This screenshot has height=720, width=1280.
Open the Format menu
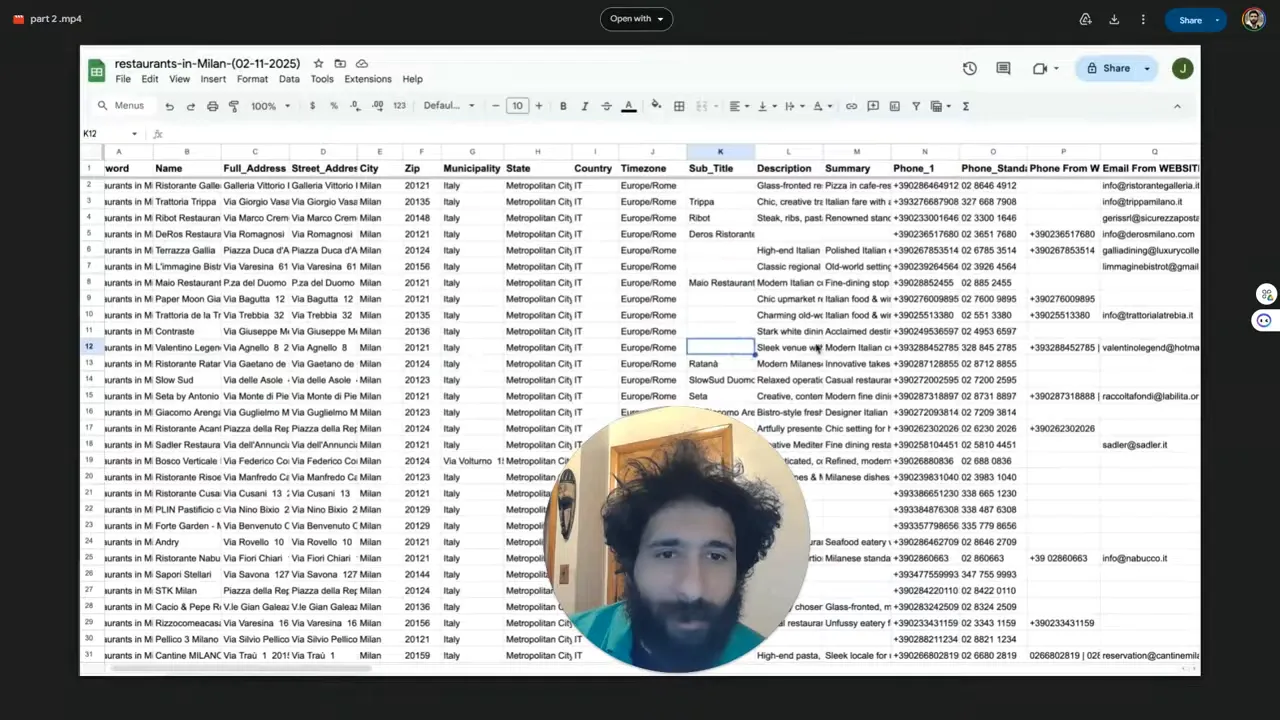252,79
